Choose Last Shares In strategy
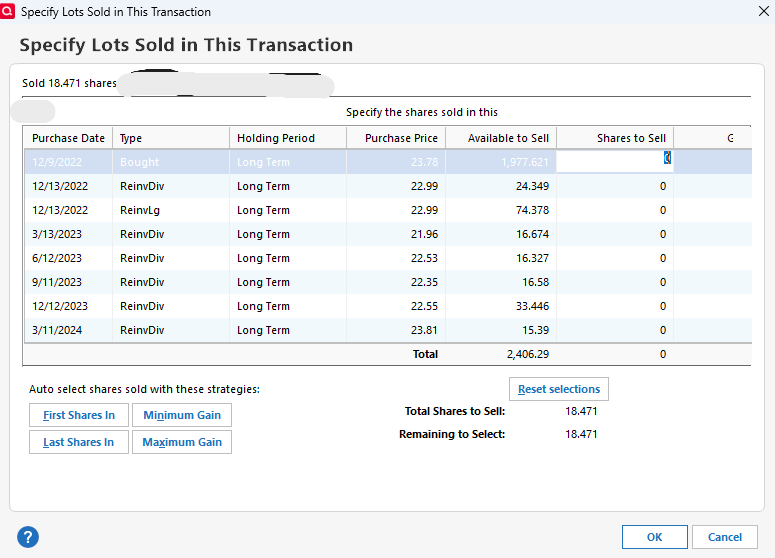 [79, 442]
